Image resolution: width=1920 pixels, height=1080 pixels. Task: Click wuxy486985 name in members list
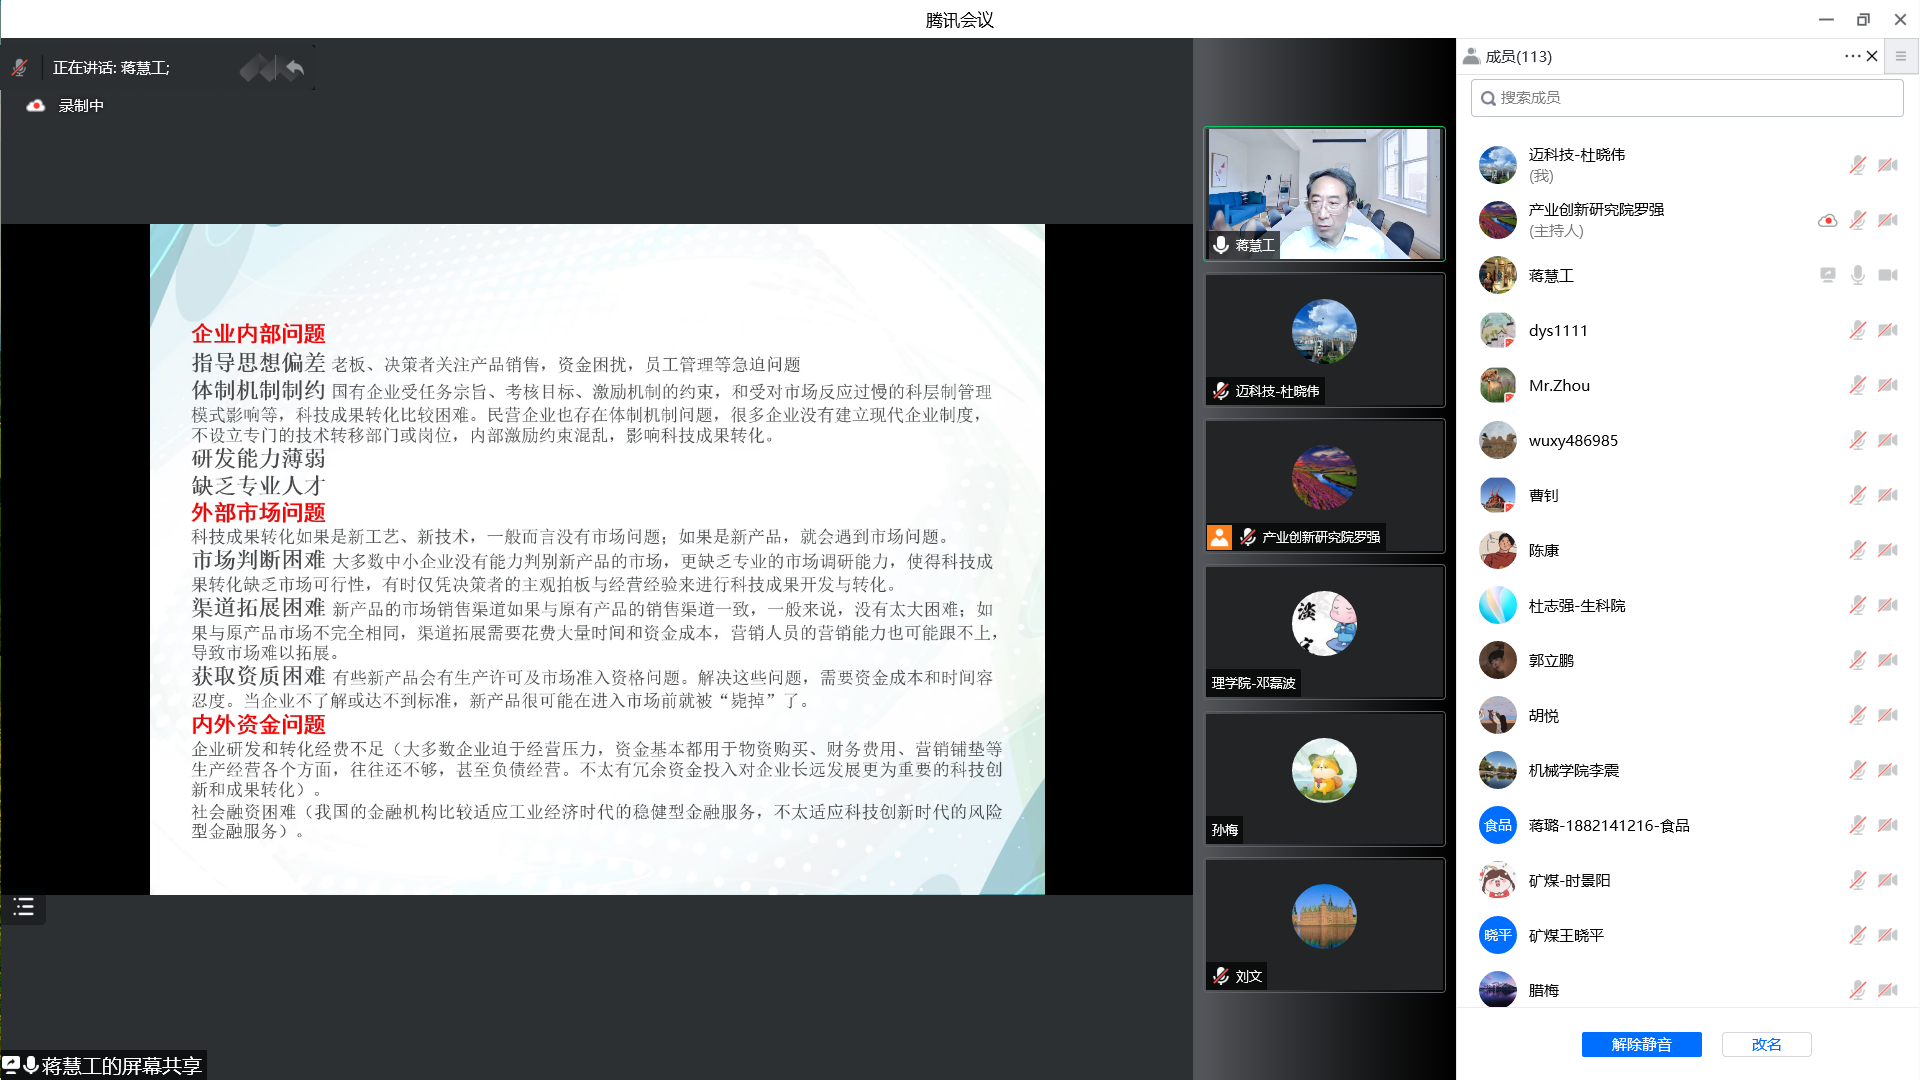pyautogui.click(x=1573, y=440)
